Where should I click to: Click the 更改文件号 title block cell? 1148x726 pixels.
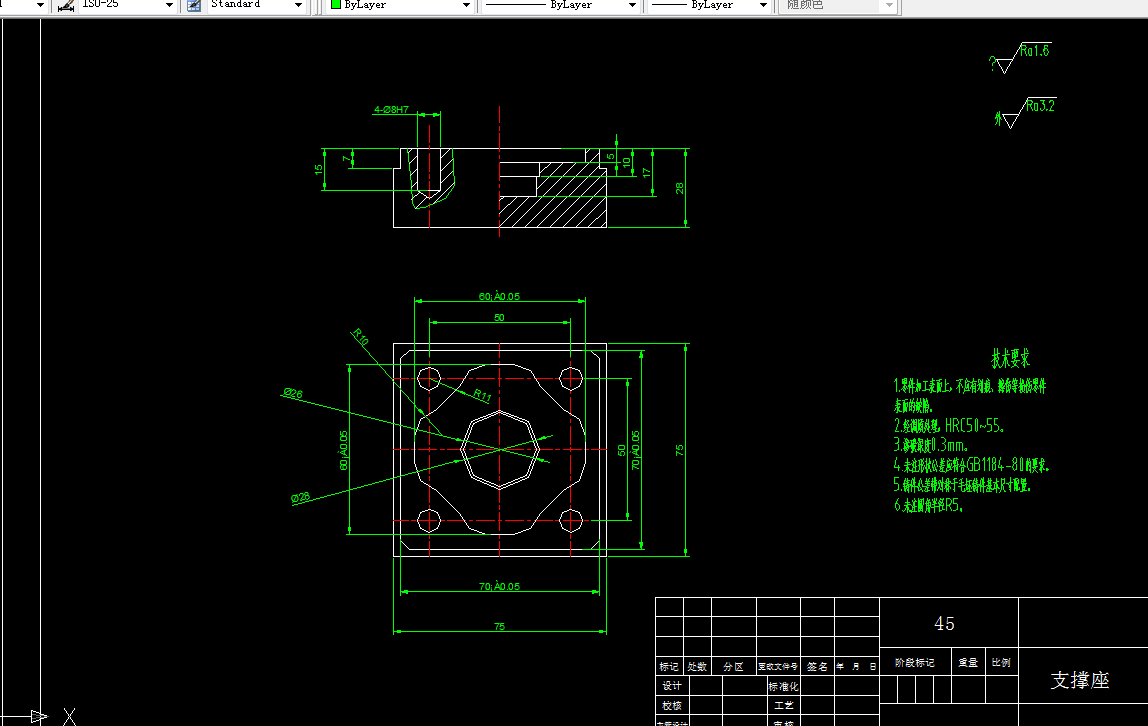[x=778, y=666]
